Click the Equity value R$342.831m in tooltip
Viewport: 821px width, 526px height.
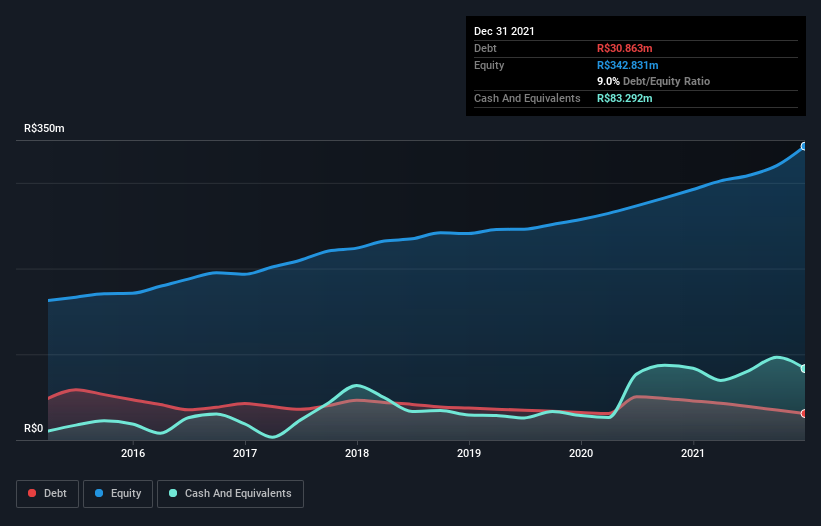634,65
